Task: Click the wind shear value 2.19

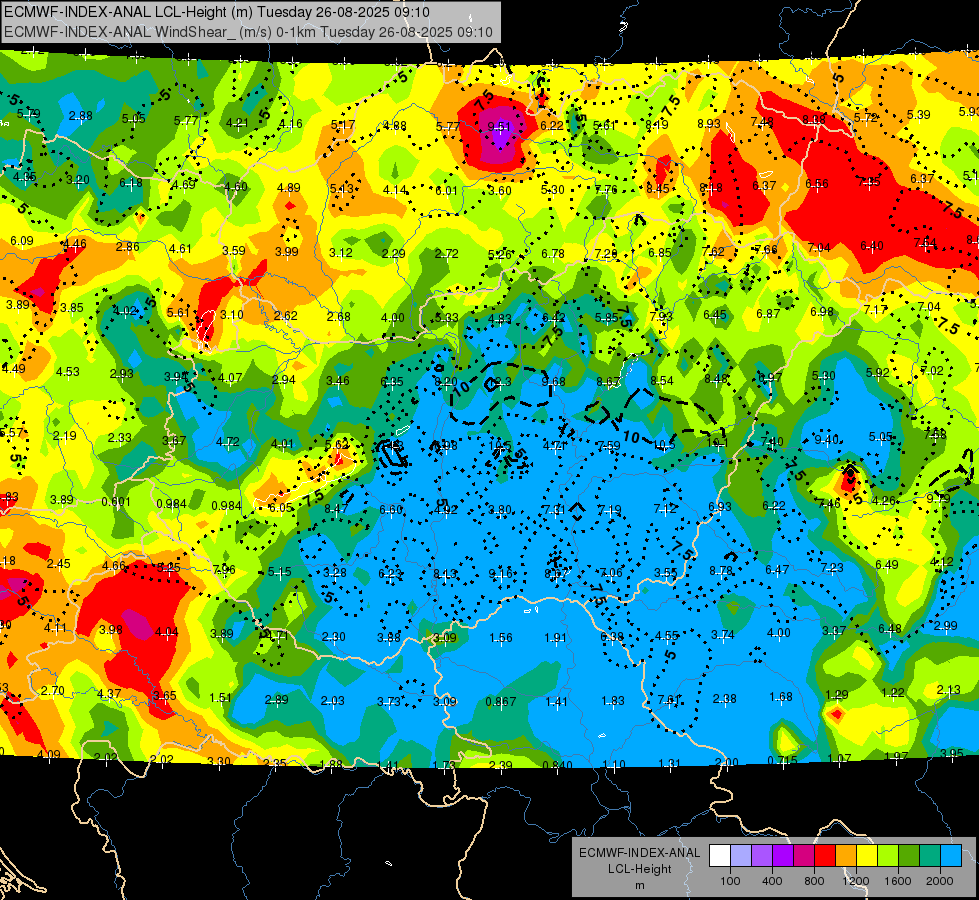Action: [65, 435]
